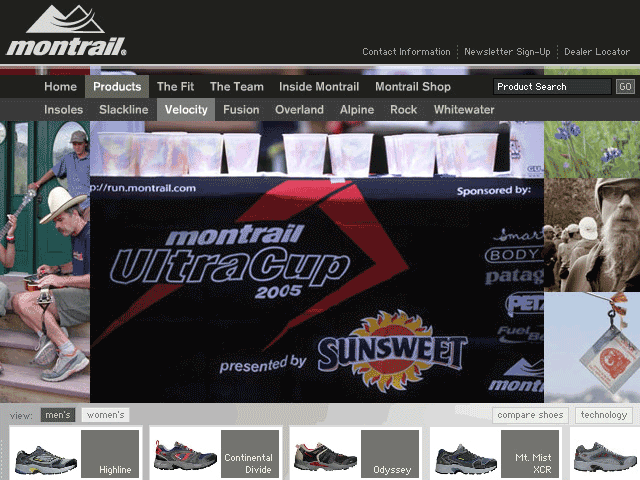Click the Continental Divide label tile
This screenshot has height=480, width=640.
coord(250,454)
